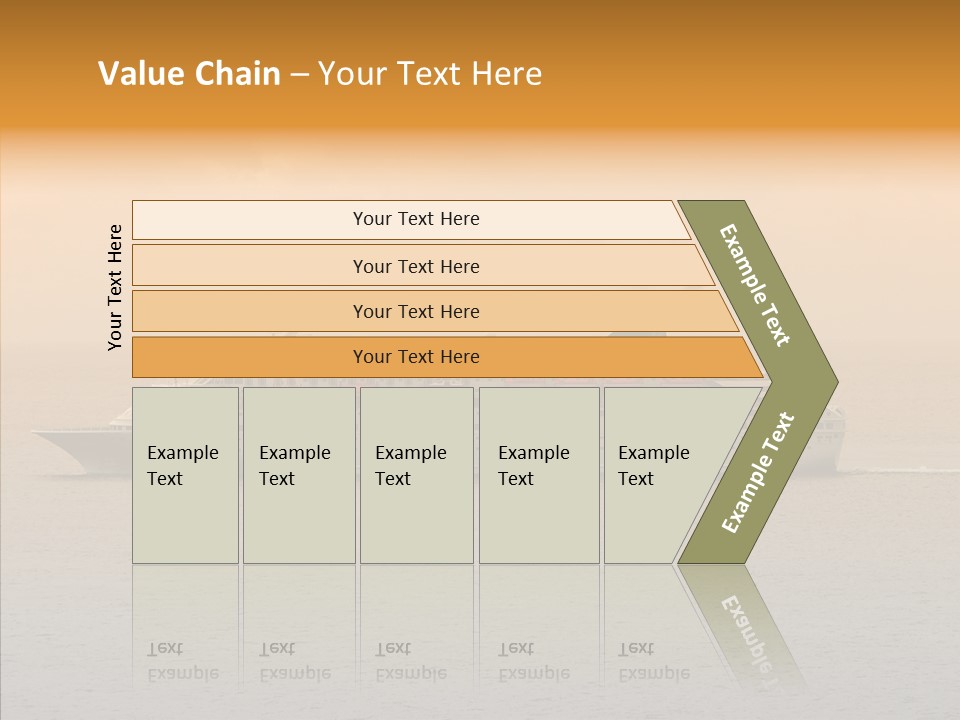Click the slide title 'Value Chain – Your Text Here'
This screenshot has height=720, width=960.
pos(320,73)
